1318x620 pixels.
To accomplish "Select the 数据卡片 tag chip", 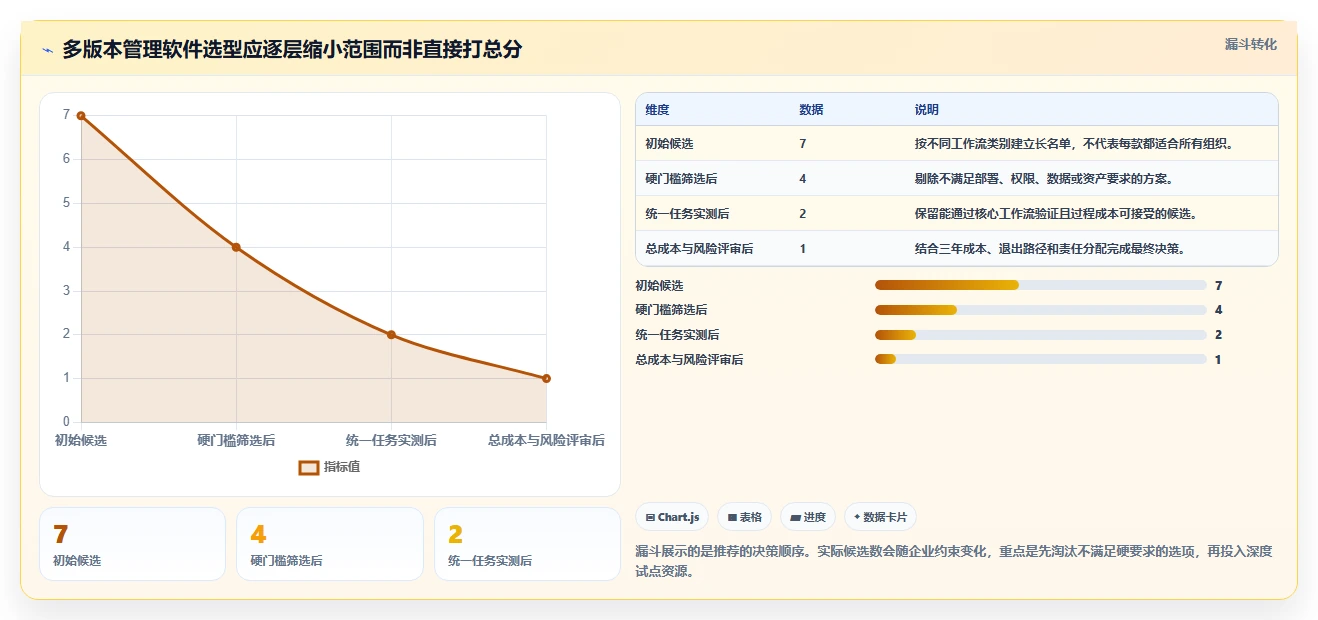I will coord(880,517).
